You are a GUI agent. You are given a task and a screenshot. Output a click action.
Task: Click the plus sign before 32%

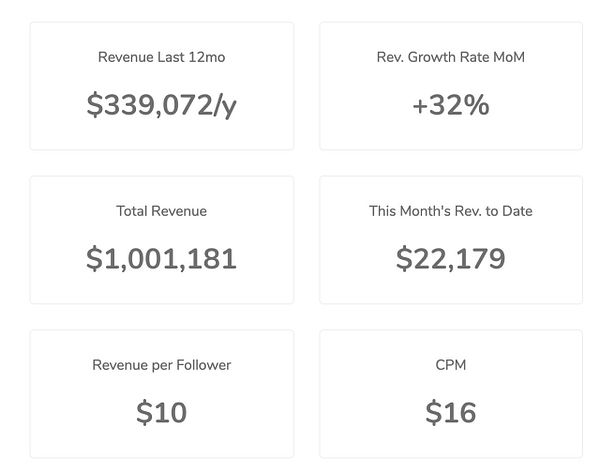(420, 106)
